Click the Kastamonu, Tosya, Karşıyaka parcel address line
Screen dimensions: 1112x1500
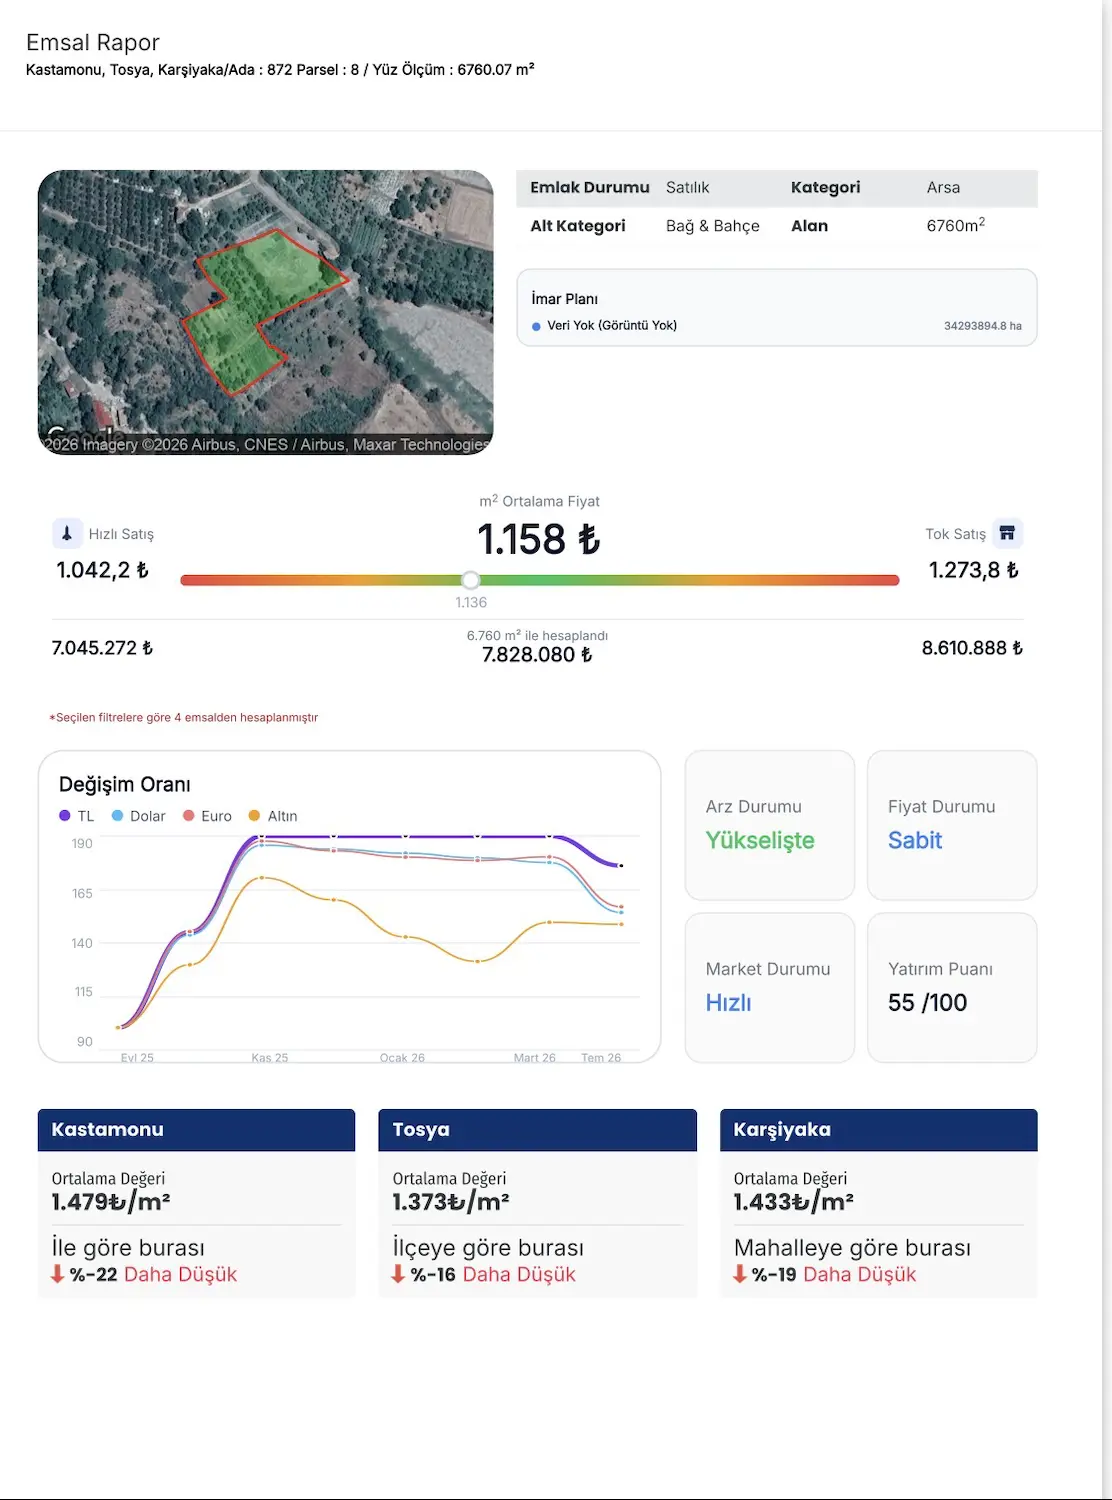click(x=280, y=70)
